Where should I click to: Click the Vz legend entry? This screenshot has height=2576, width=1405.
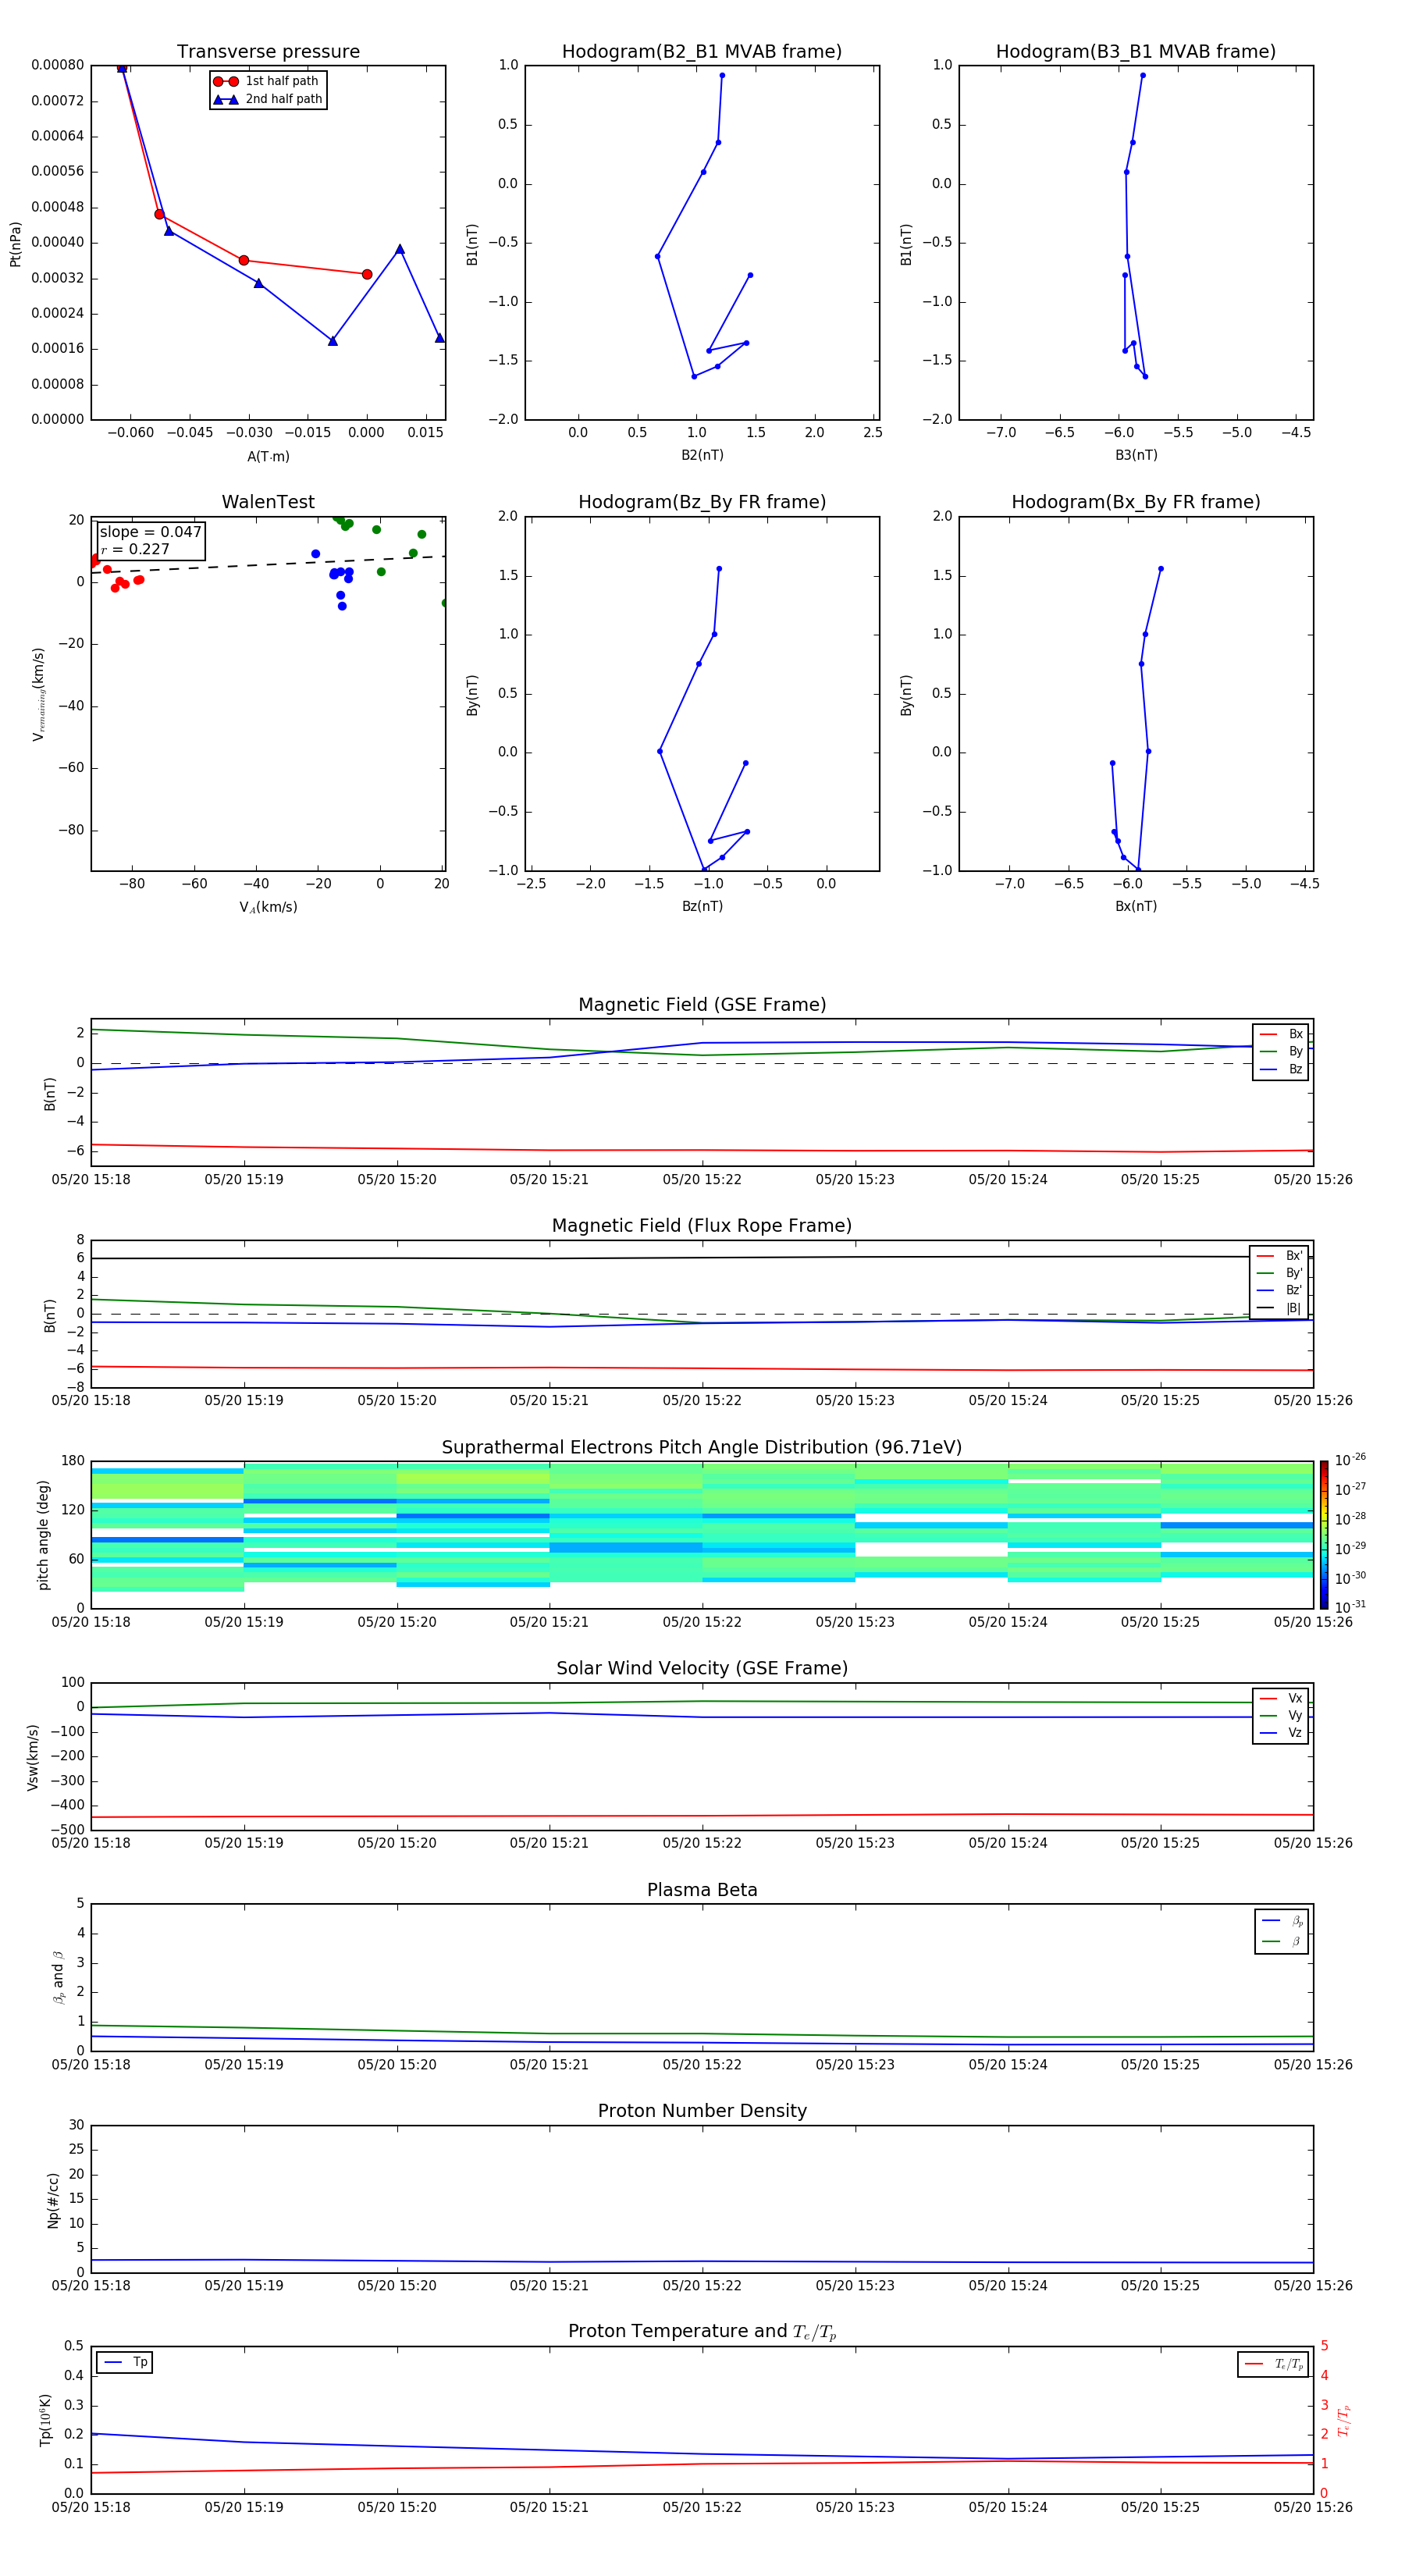click(x=1281, y=1733)
